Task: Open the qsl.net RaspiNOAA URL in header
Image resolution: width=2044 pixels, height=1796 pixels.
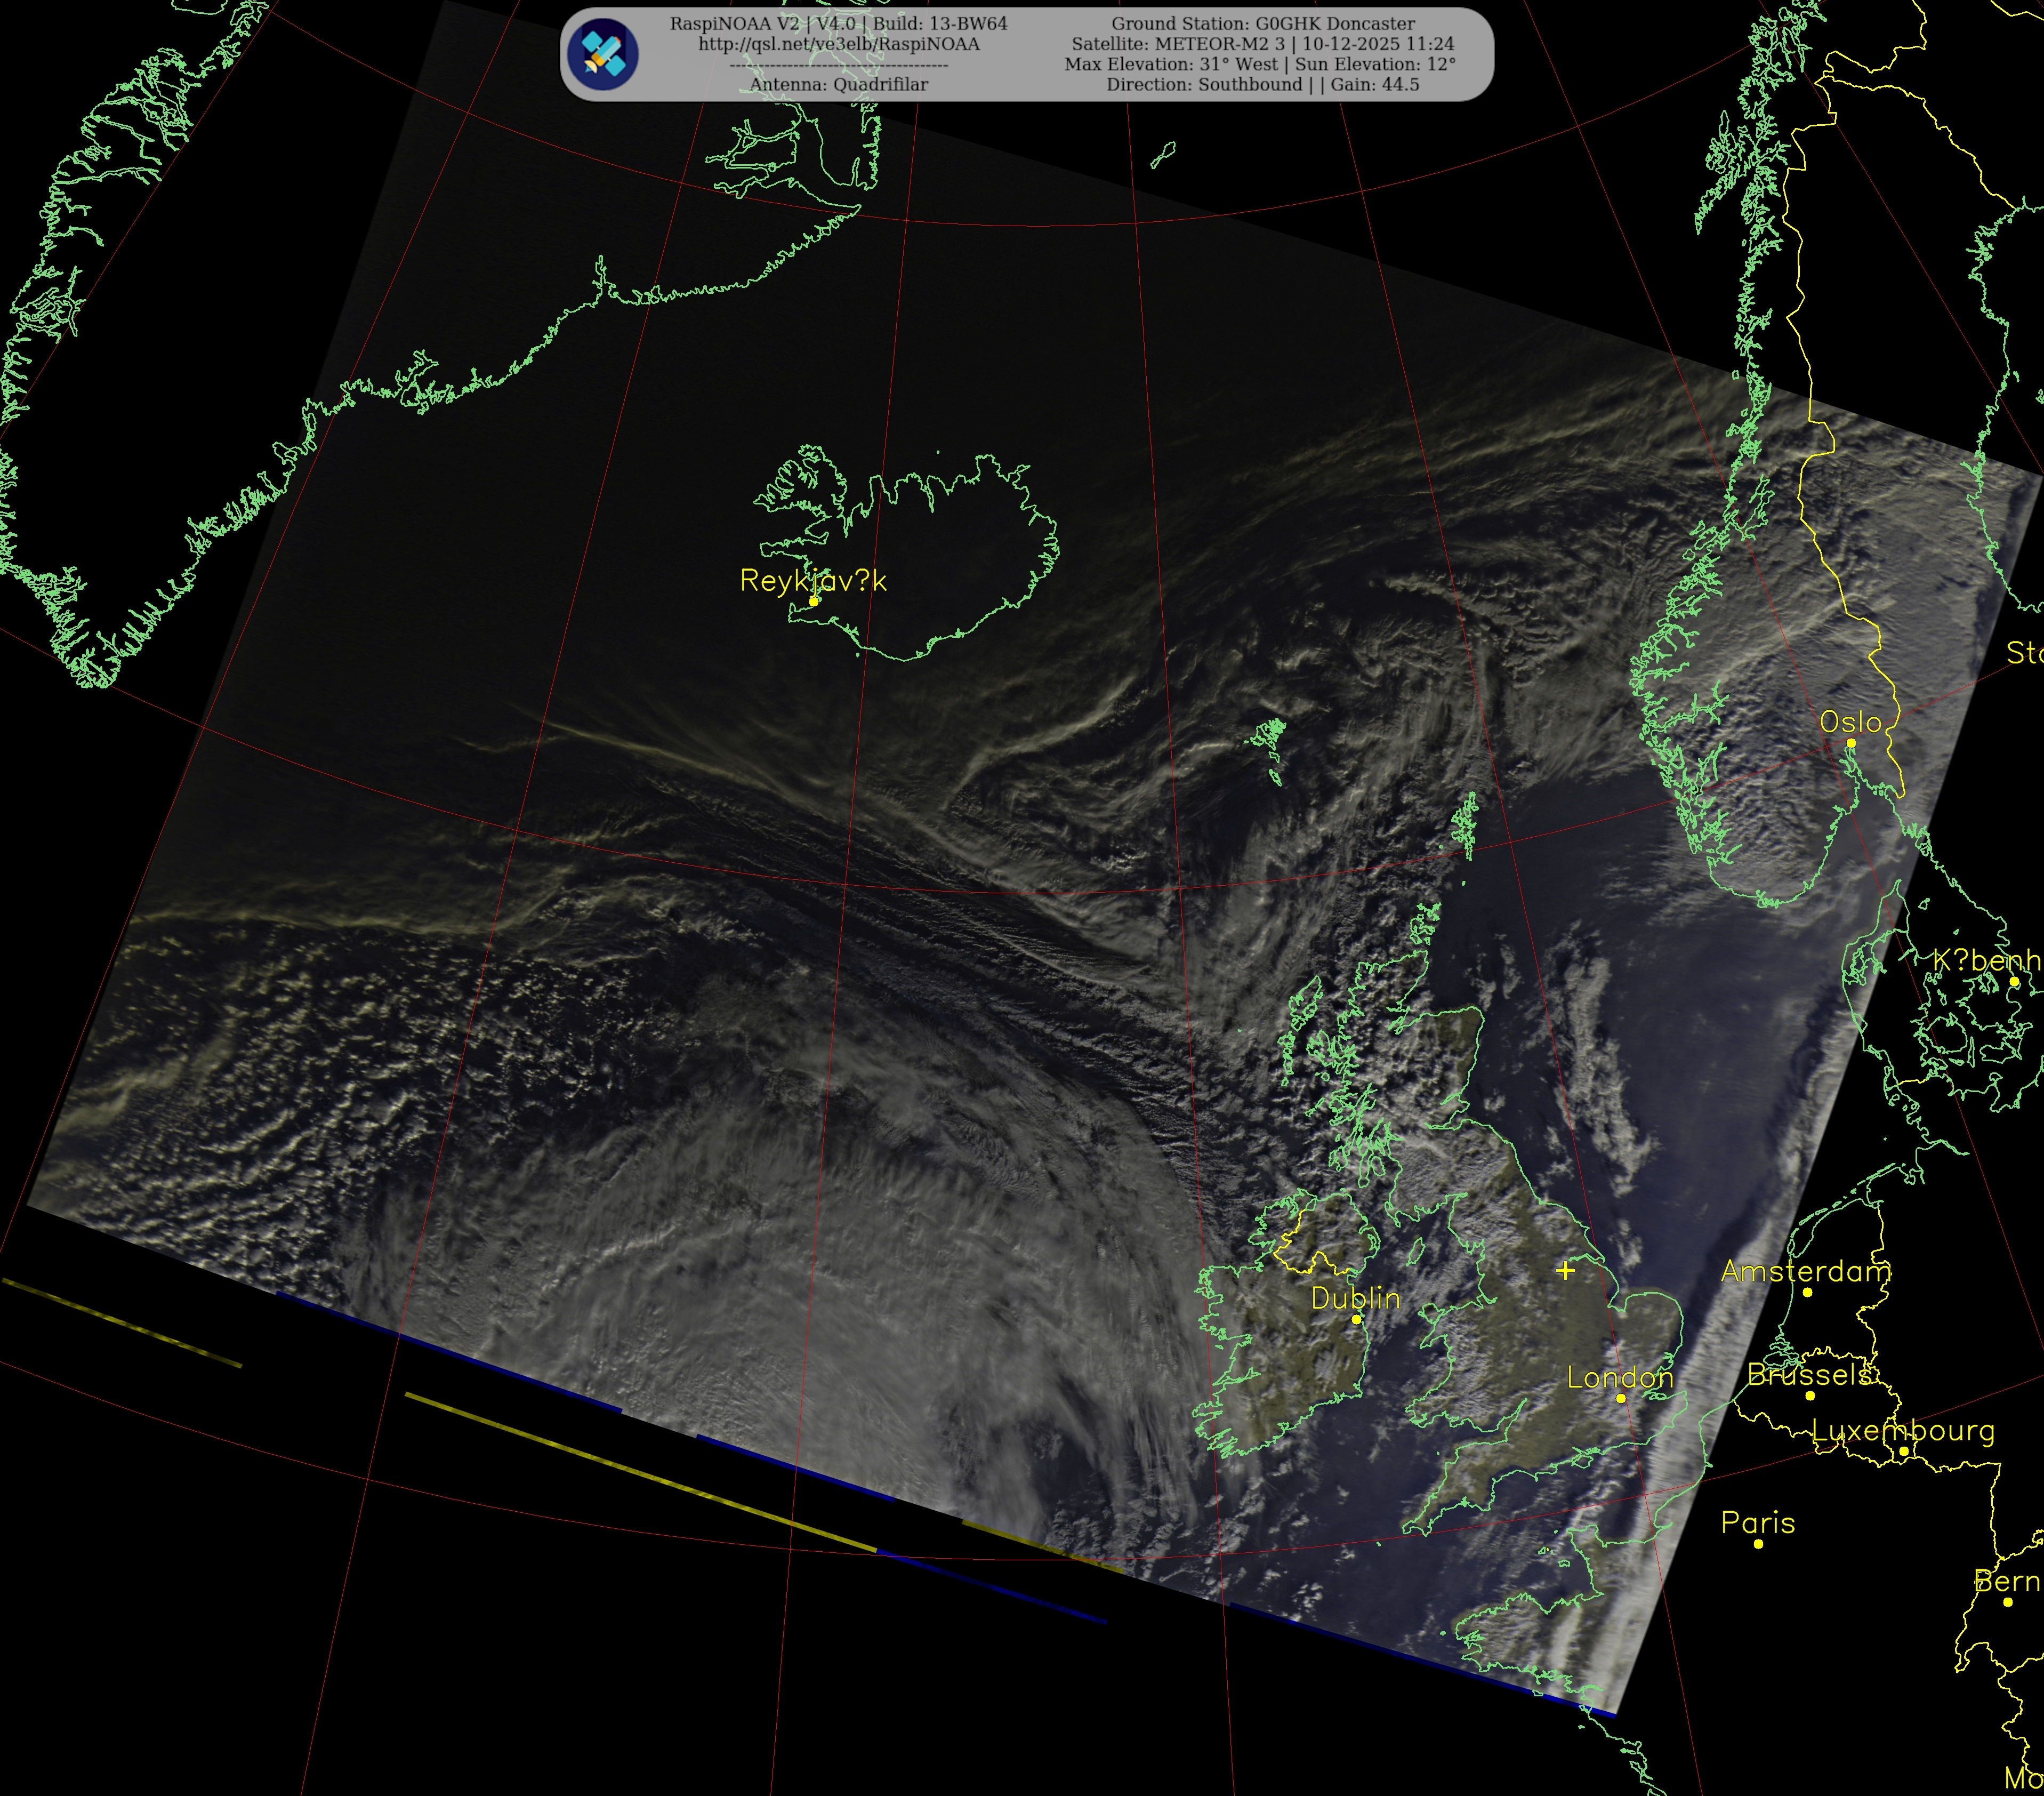Action: [x=838, y=44]
